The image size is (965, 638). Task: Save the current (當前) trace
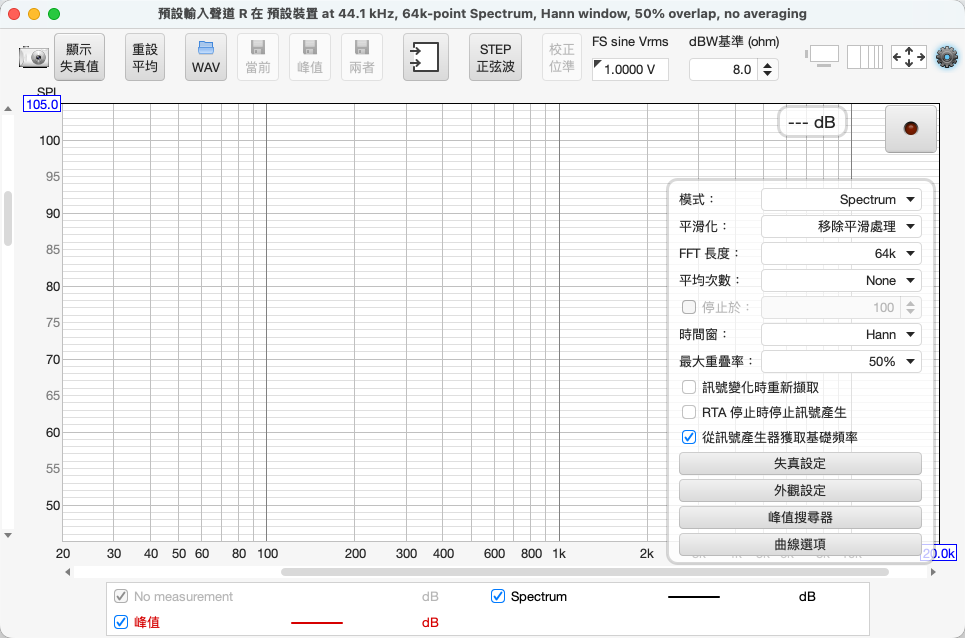[x=258, y=57]
